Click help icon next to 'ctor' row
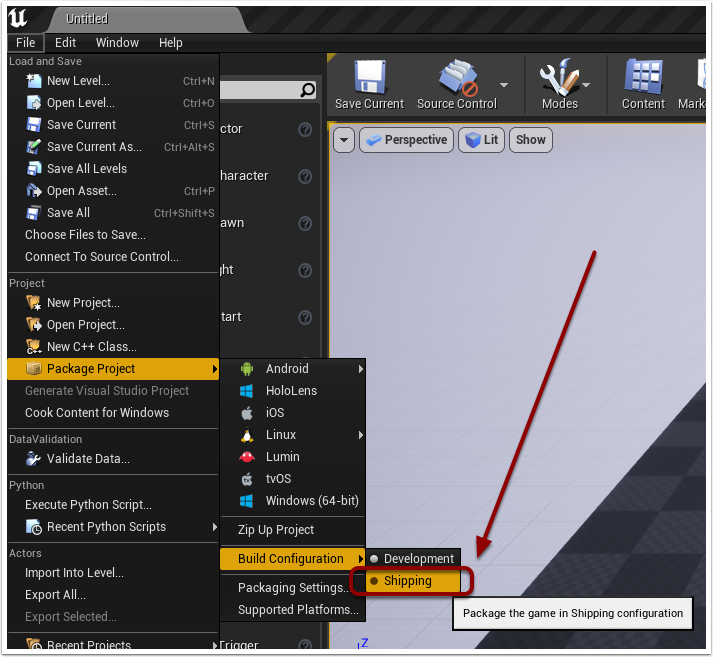The image size is (713, 657). pyautogui.click(x=305, y=130)
